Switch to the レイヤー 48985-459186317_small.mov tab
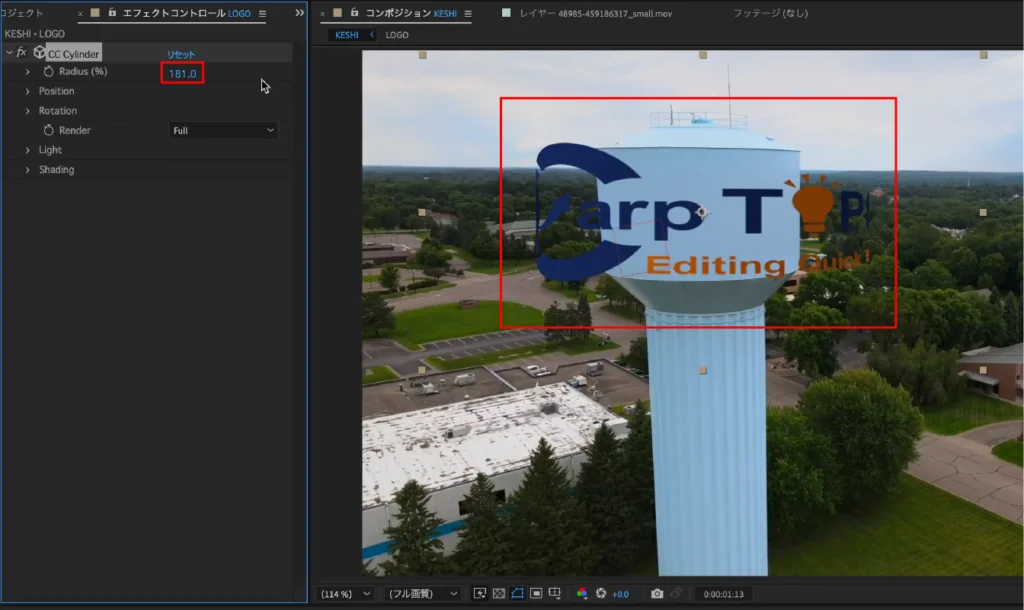This screenshot has height=610, width=1024. (x=595, y=13)
